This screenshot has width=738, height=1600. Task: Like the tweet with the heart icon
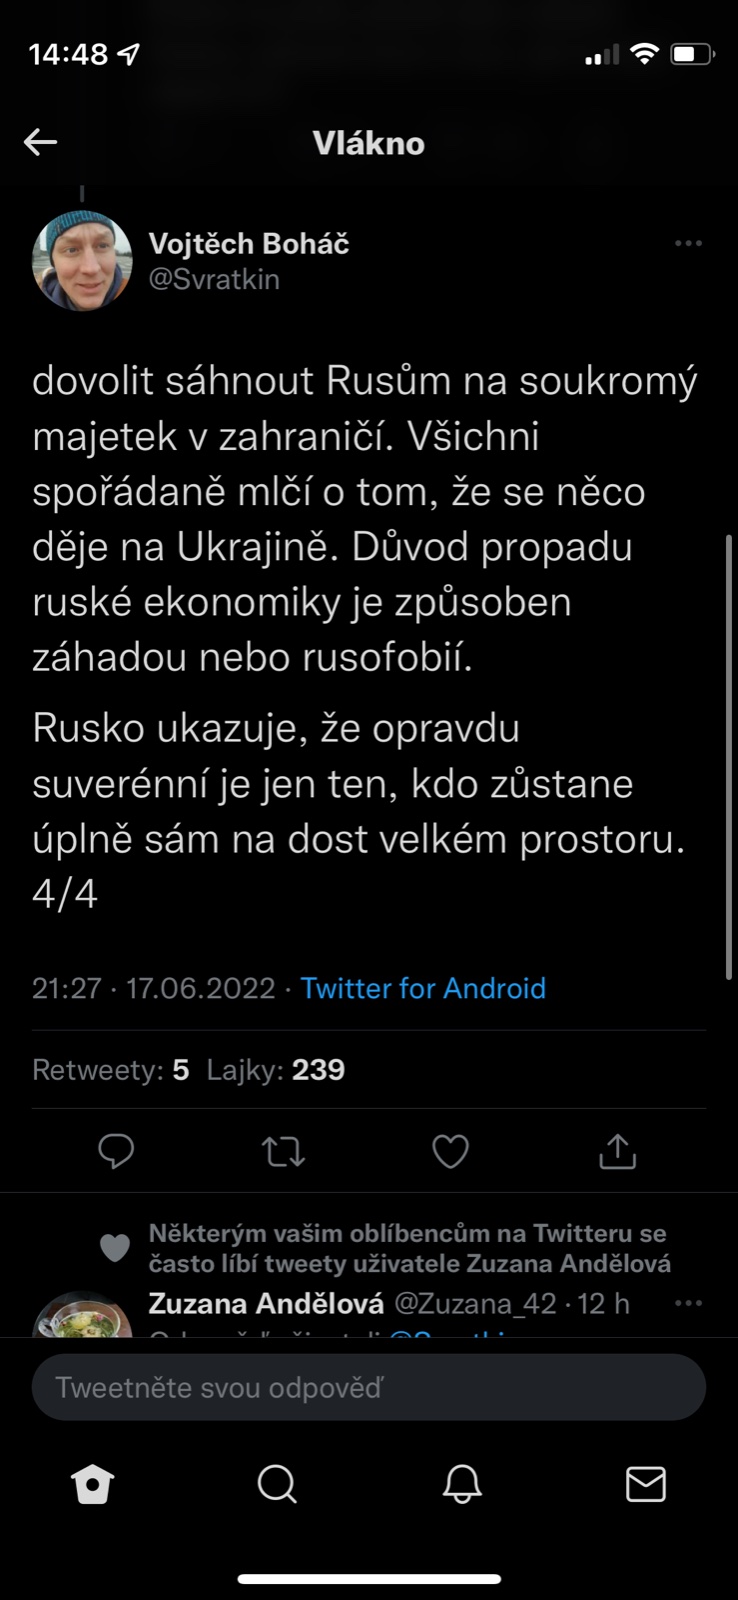(x=450, y=1152)
